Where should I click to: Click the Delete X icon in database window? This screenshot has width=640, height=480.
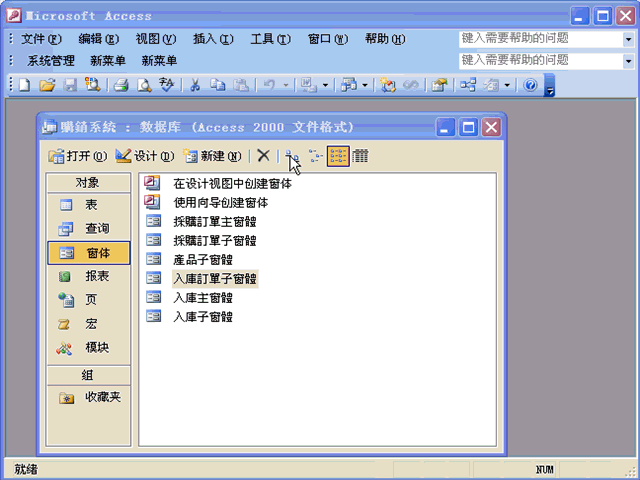(x=263, y=156)
